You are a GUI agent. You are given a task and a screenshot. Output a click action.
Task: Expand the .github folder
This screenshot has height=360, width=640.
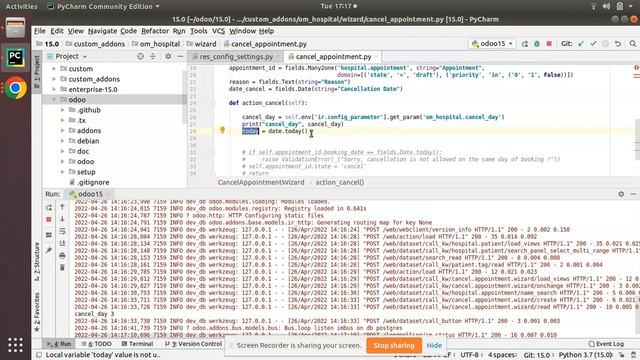[62, 110]
